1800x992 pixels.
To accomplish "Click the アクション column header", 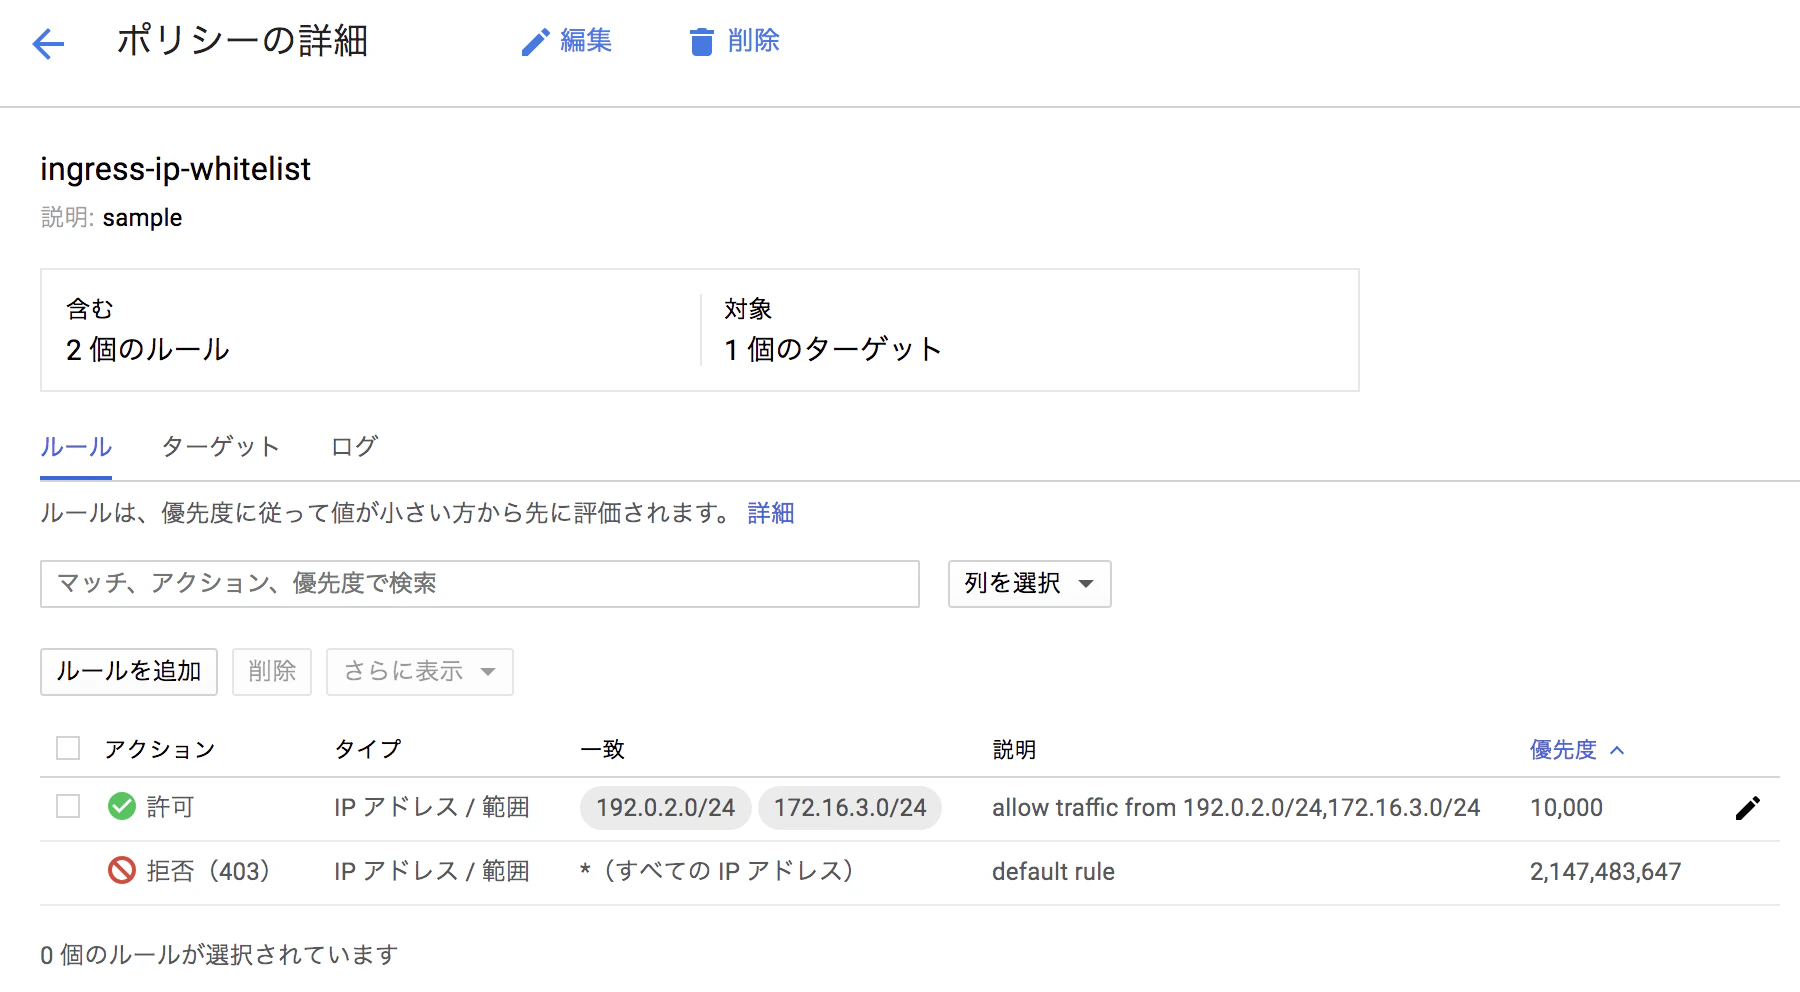I will coord(160,749).
